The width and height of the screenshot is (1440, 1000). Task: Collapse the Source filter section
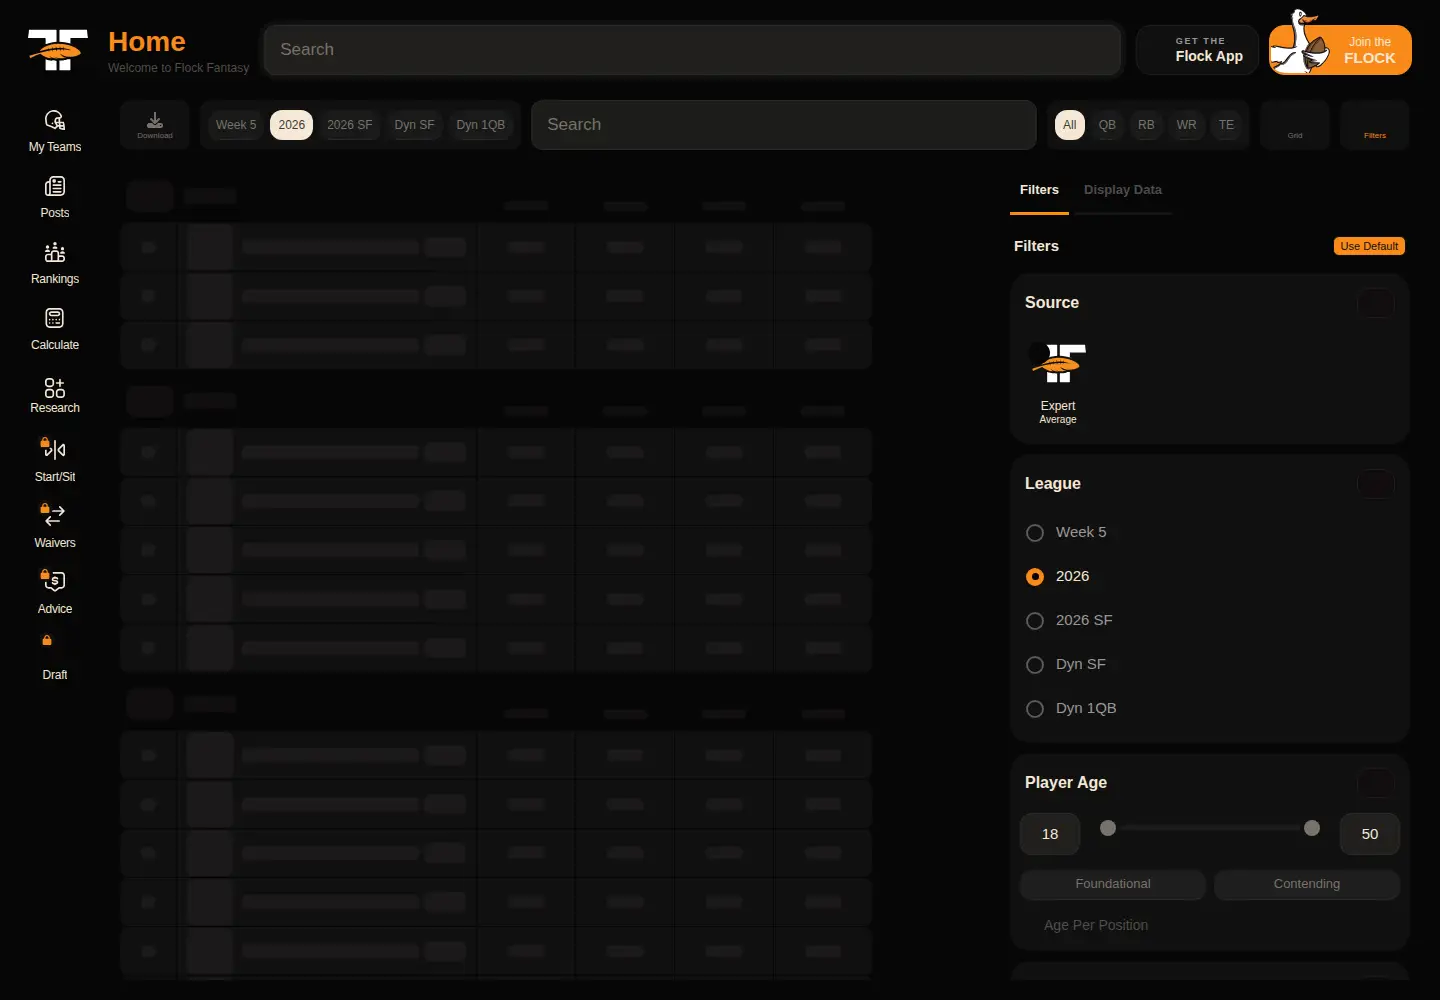1376,303
